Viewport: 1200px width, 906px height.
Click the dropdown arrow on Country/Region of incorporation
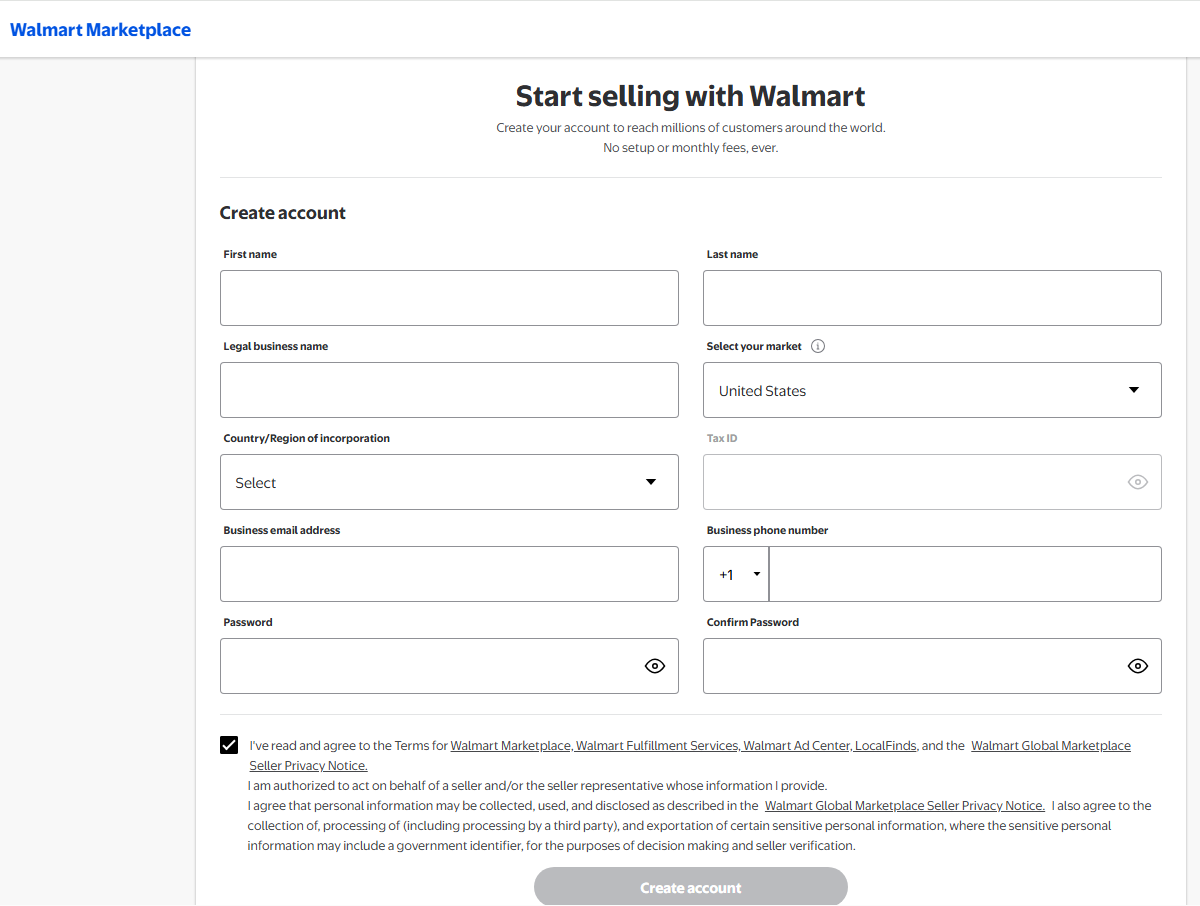pyautogui.click(x=653, y=481)
